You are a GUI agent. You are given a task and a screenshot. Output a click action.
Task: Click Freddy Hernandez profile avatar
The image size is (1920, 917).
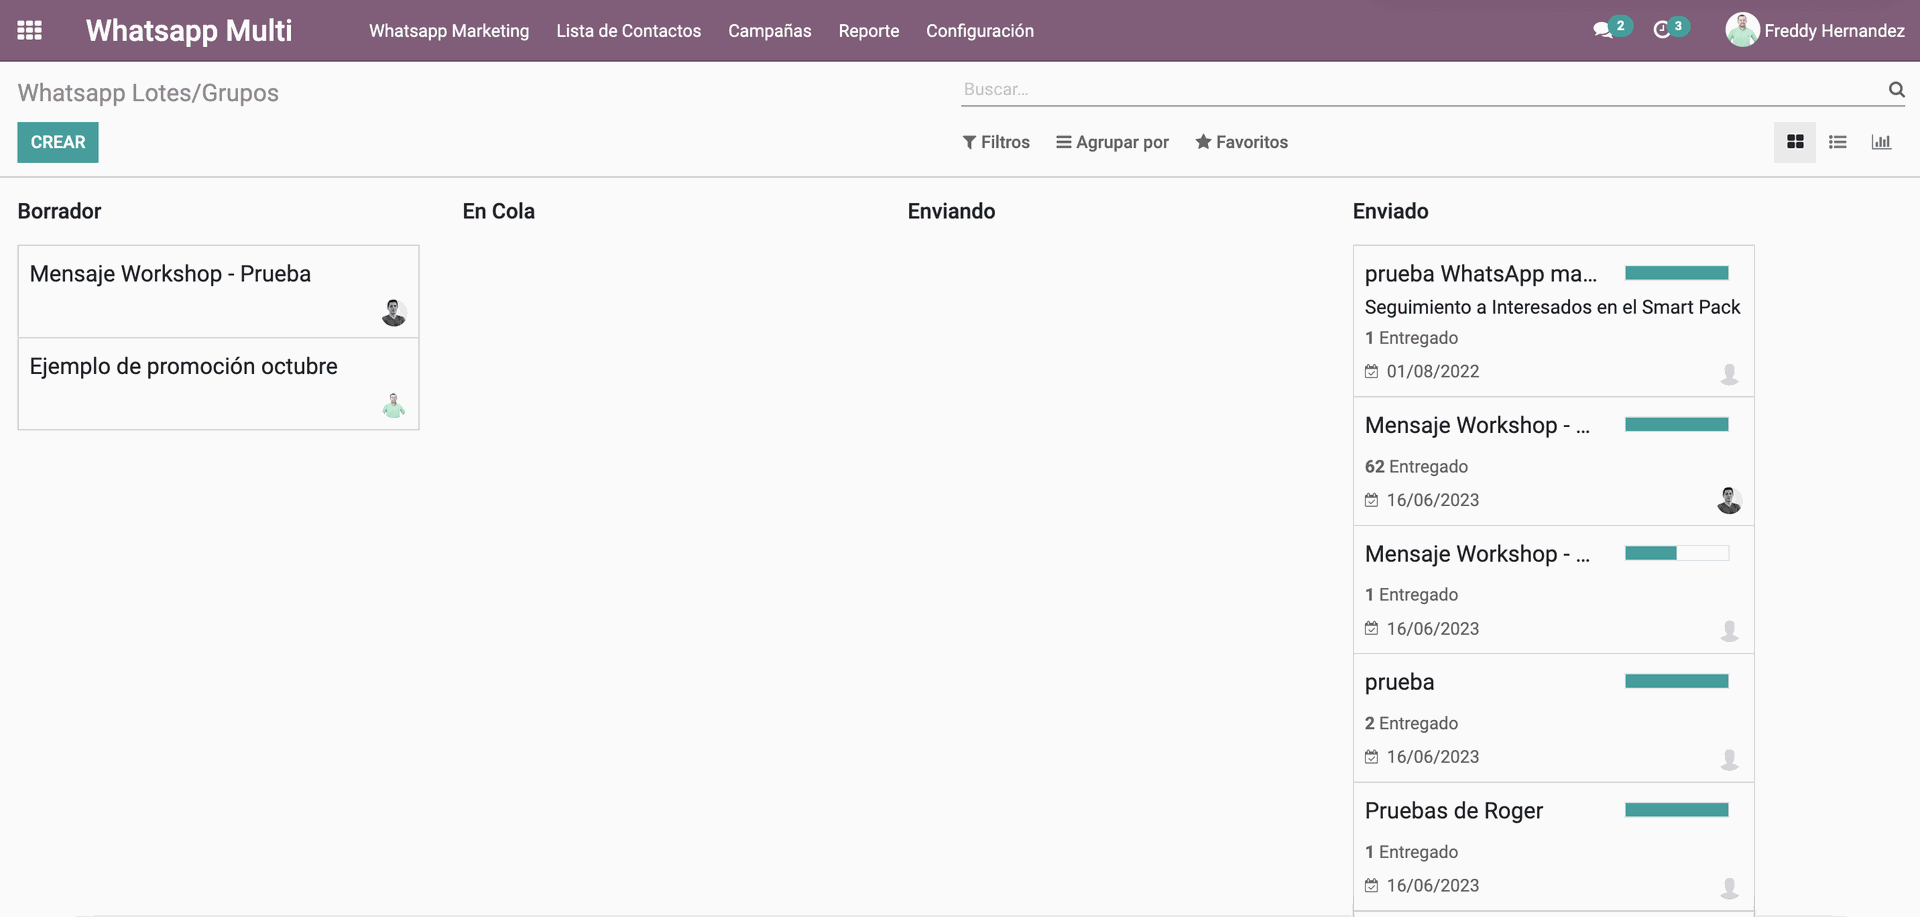coord(1742,30)
